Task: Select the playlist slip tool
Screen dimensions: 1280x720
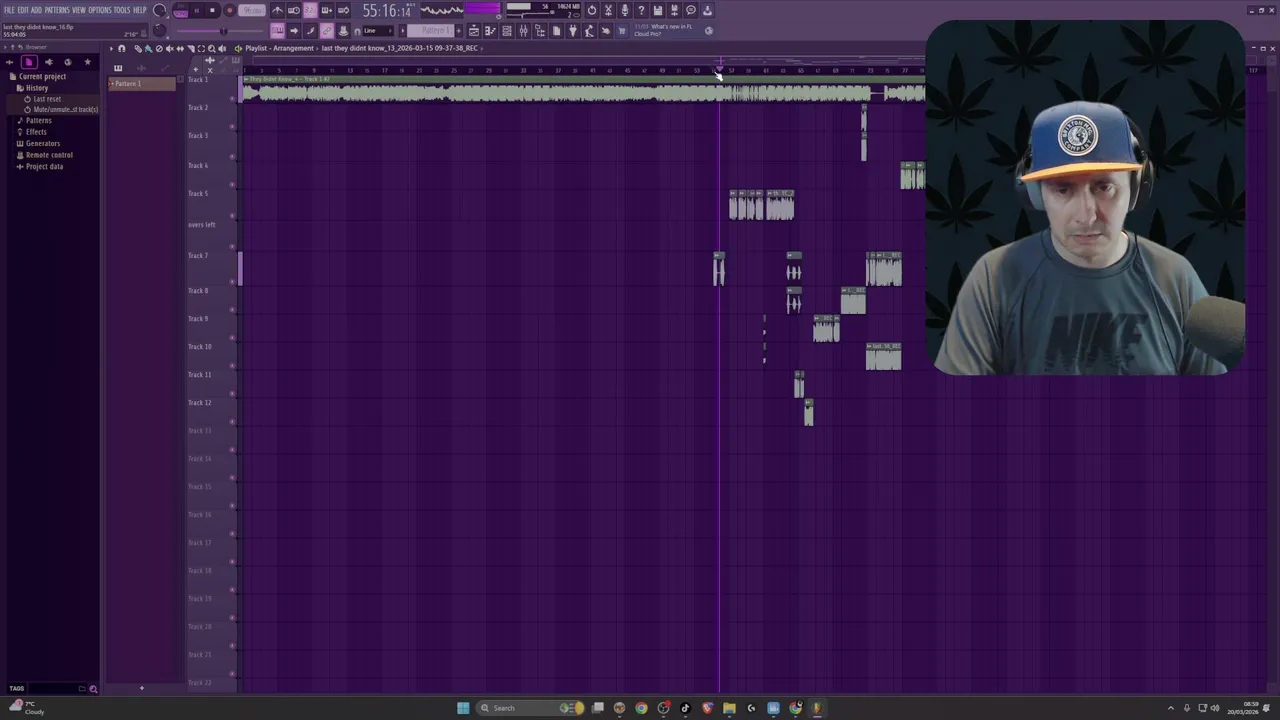Action: (180, 48)
